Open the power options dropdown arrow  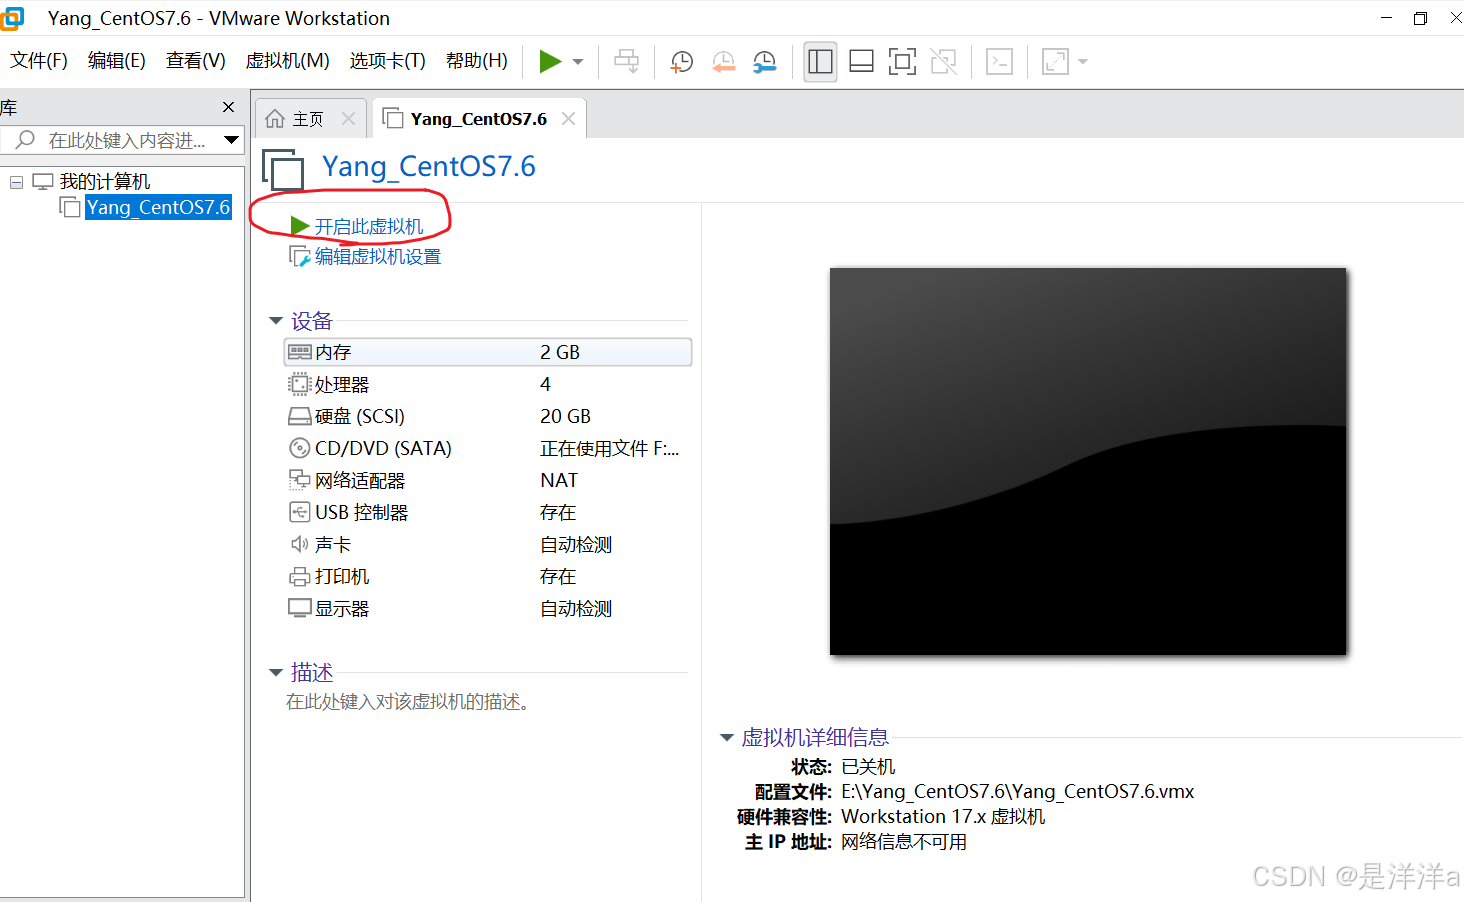coord(578,62)
